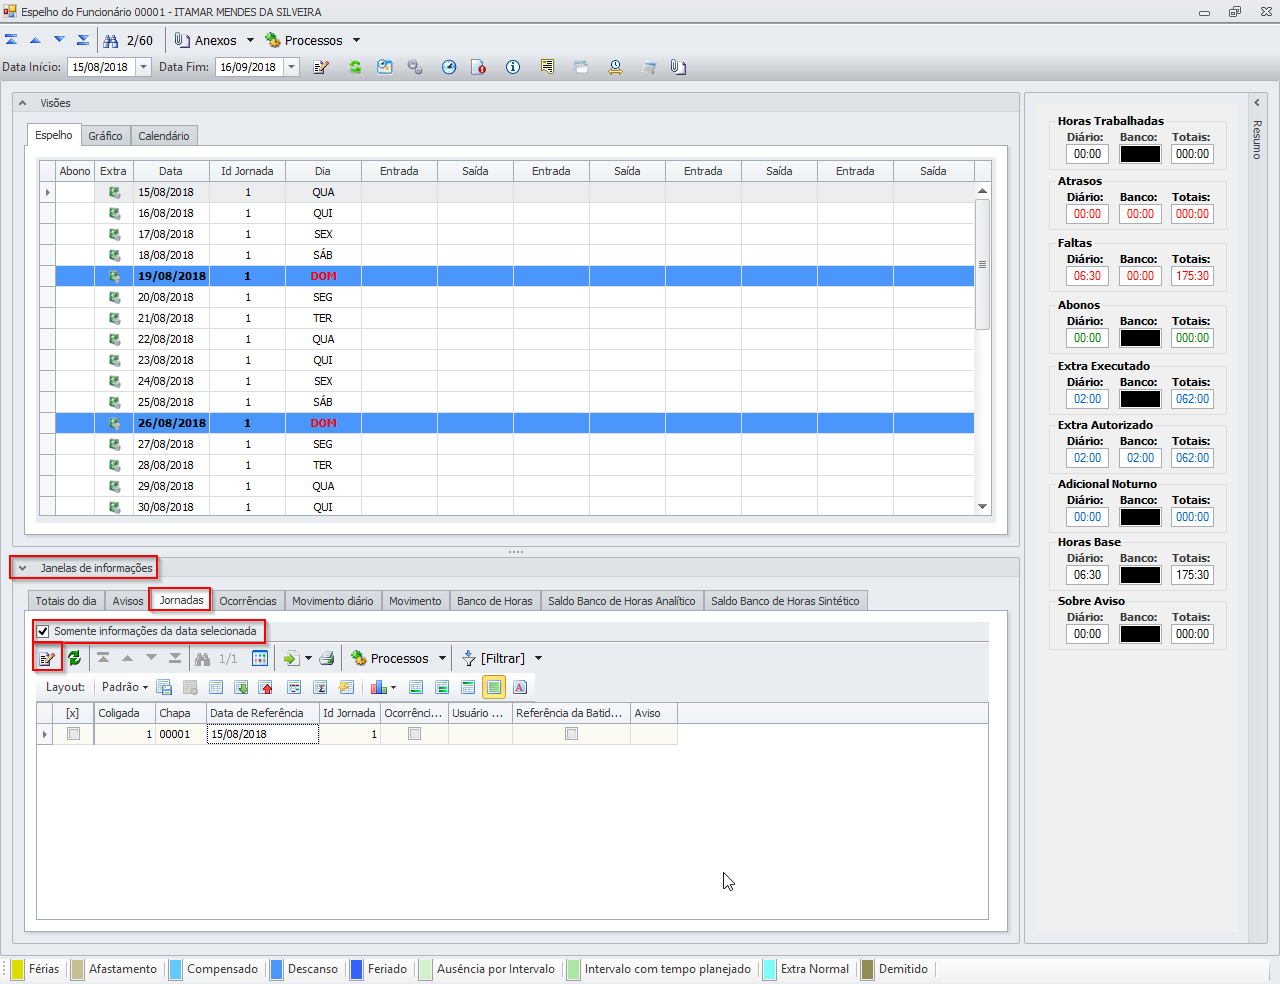Open Avisos tab

click(127, 601)
